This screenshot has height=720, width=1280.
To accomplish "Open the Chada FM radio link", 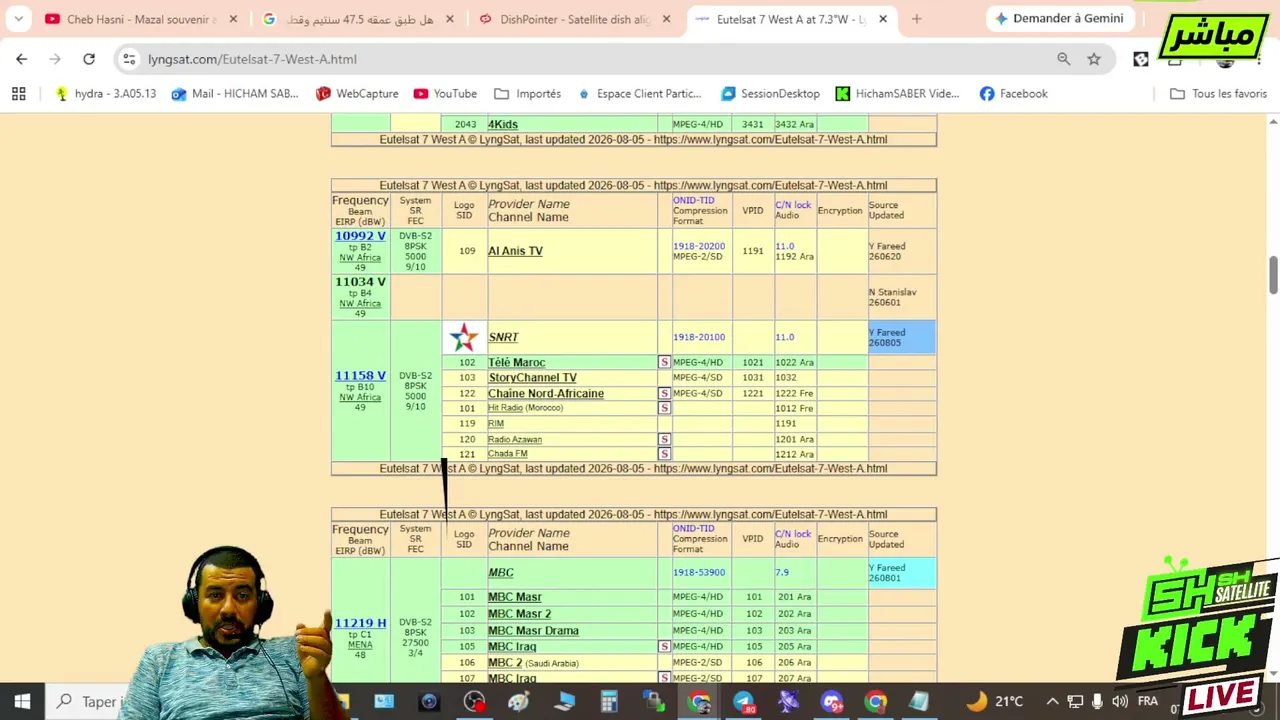I will 507,454.
